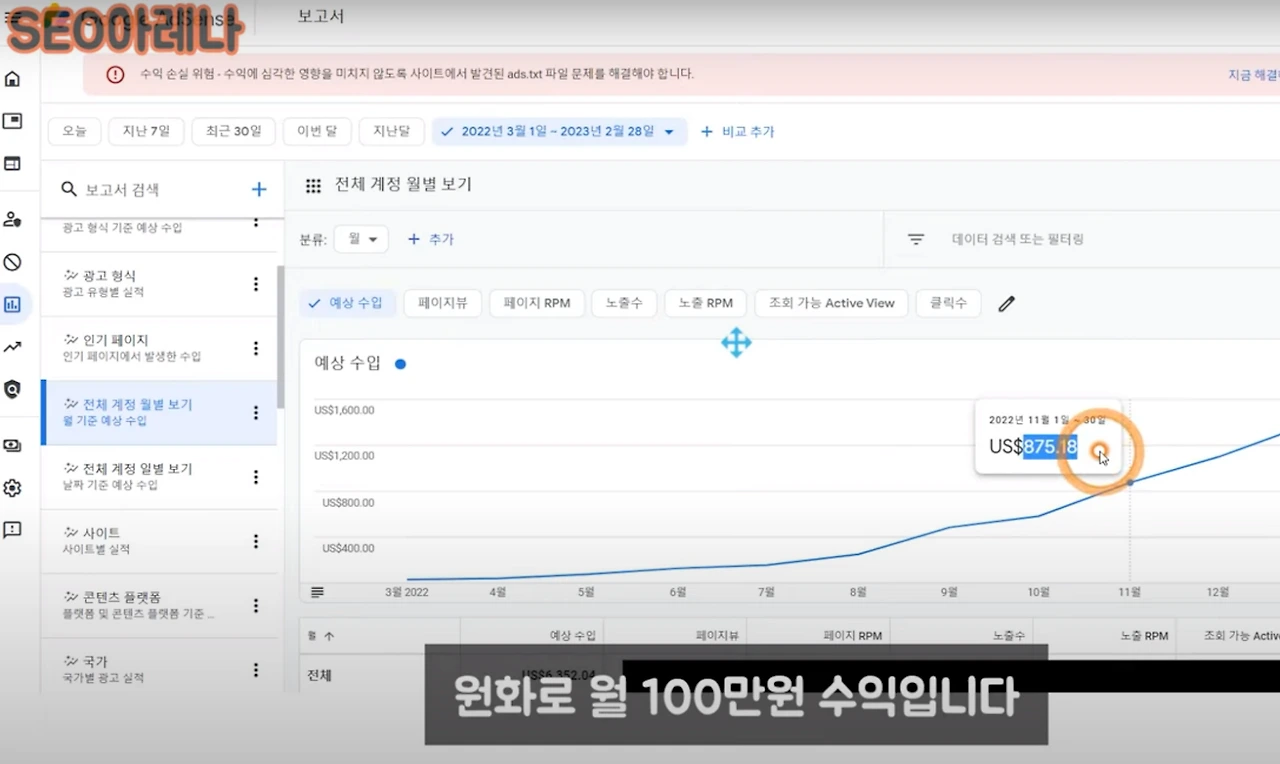
Task: Select the 콘텐츠 플랫폼 report
Action: (x=159, y=605)
